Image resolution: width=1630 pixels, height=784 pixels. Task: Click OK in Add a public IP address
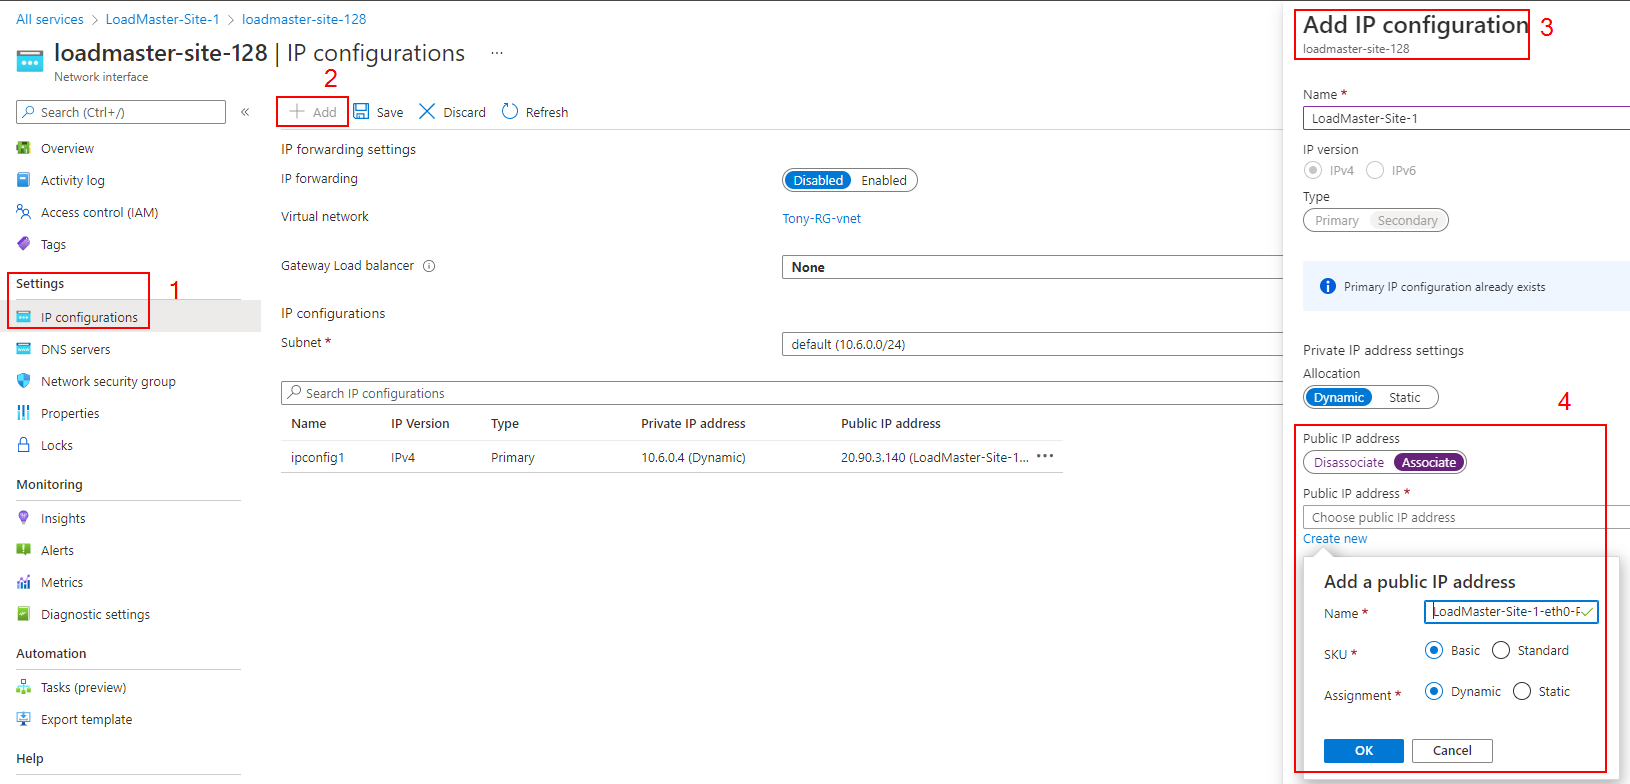coord(1364,750)
